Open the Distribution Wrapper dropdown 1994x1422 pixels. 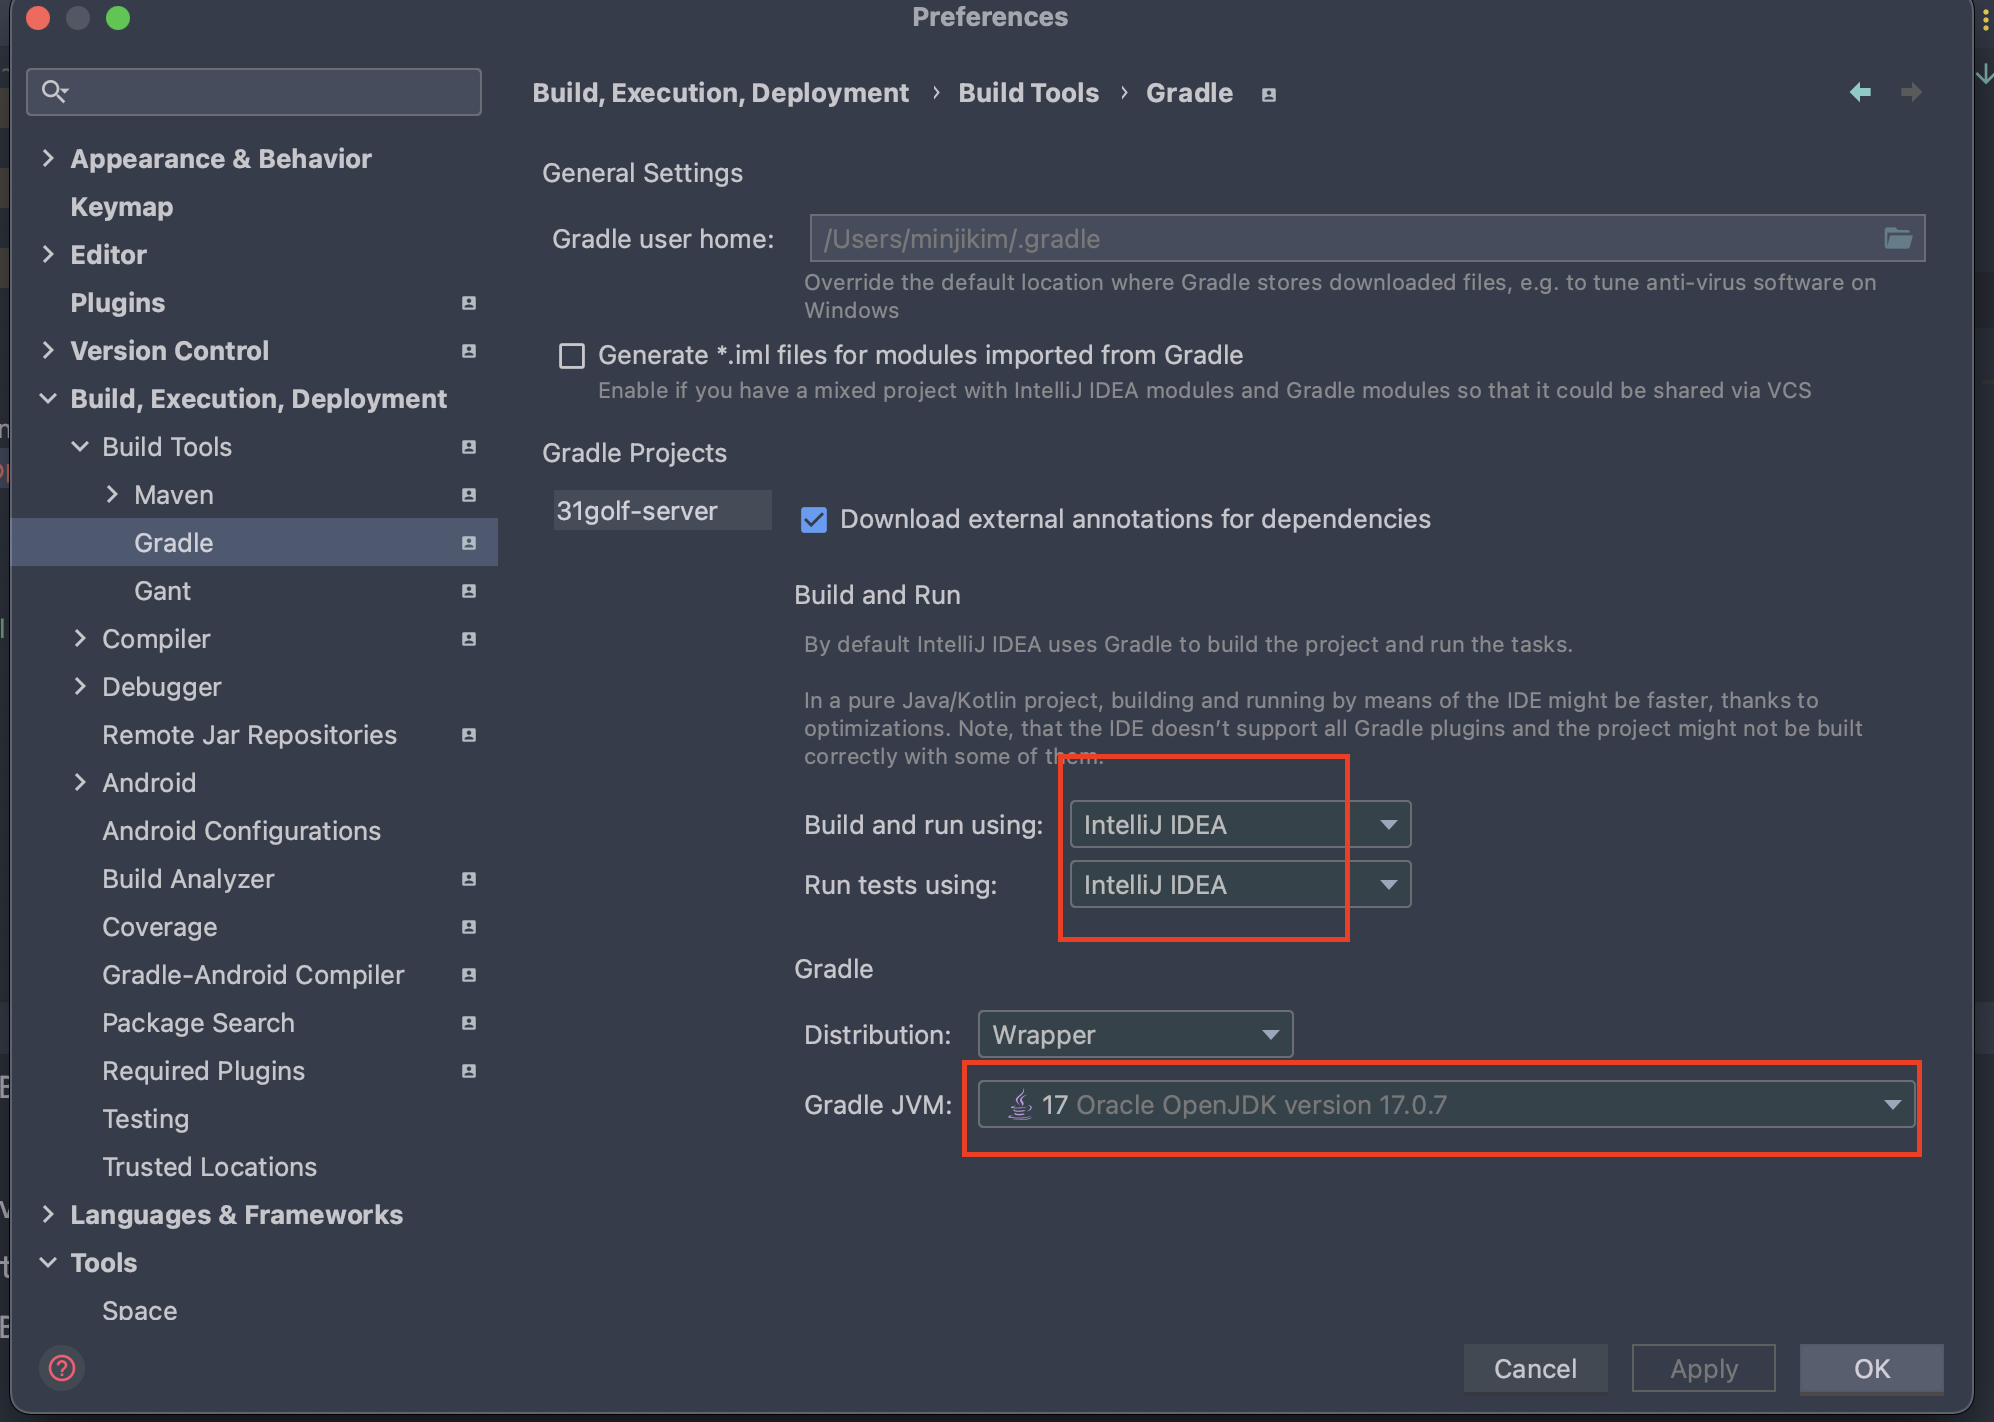1135,1035
